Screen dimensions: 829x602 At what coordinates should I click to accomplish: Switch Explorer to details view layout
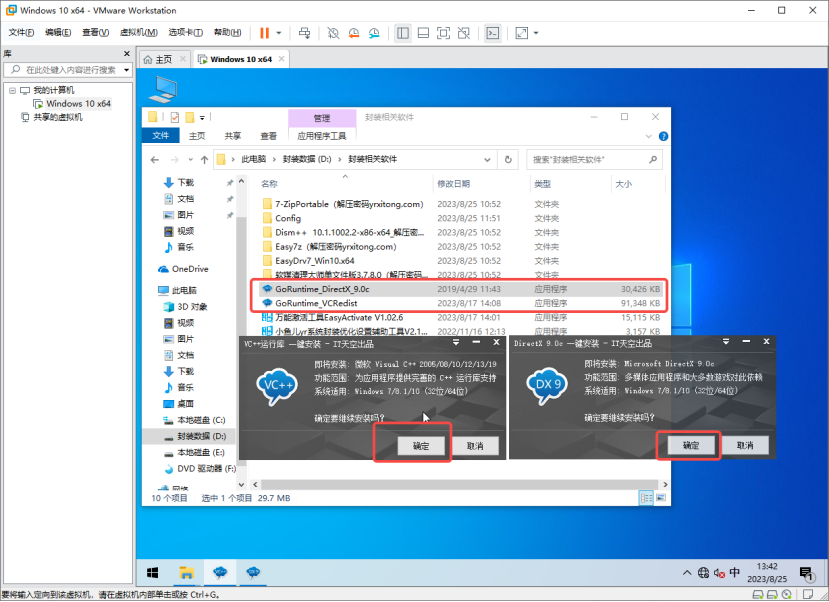[x=646, y=498]
